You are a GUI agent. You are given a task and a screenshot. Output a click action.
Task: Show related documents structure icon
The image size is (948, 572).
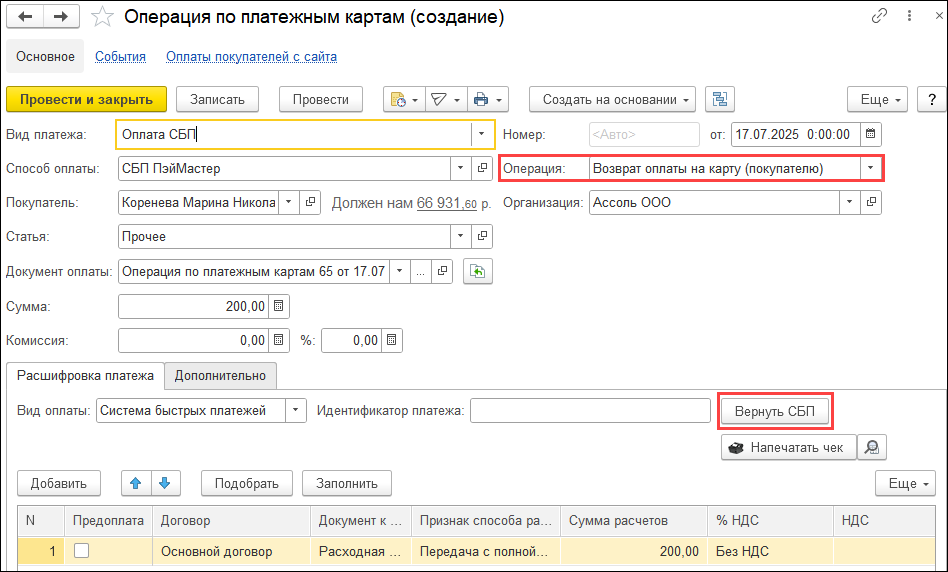[719, 99]
